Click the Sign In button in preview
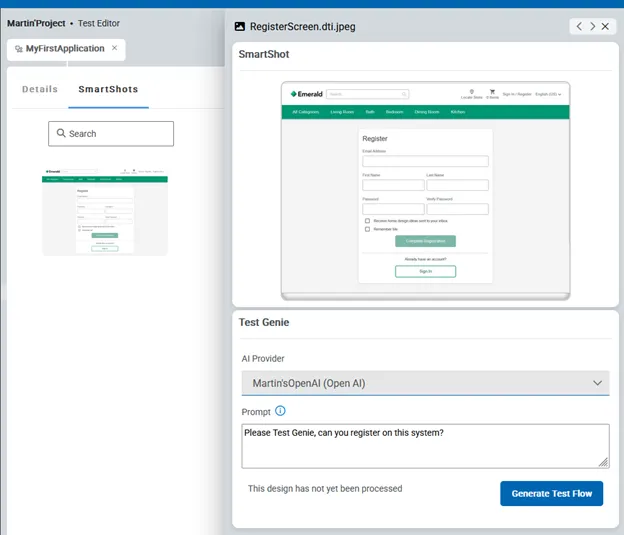Image resolution: width=624 pixels, height=535 pixels. [425, 271]
